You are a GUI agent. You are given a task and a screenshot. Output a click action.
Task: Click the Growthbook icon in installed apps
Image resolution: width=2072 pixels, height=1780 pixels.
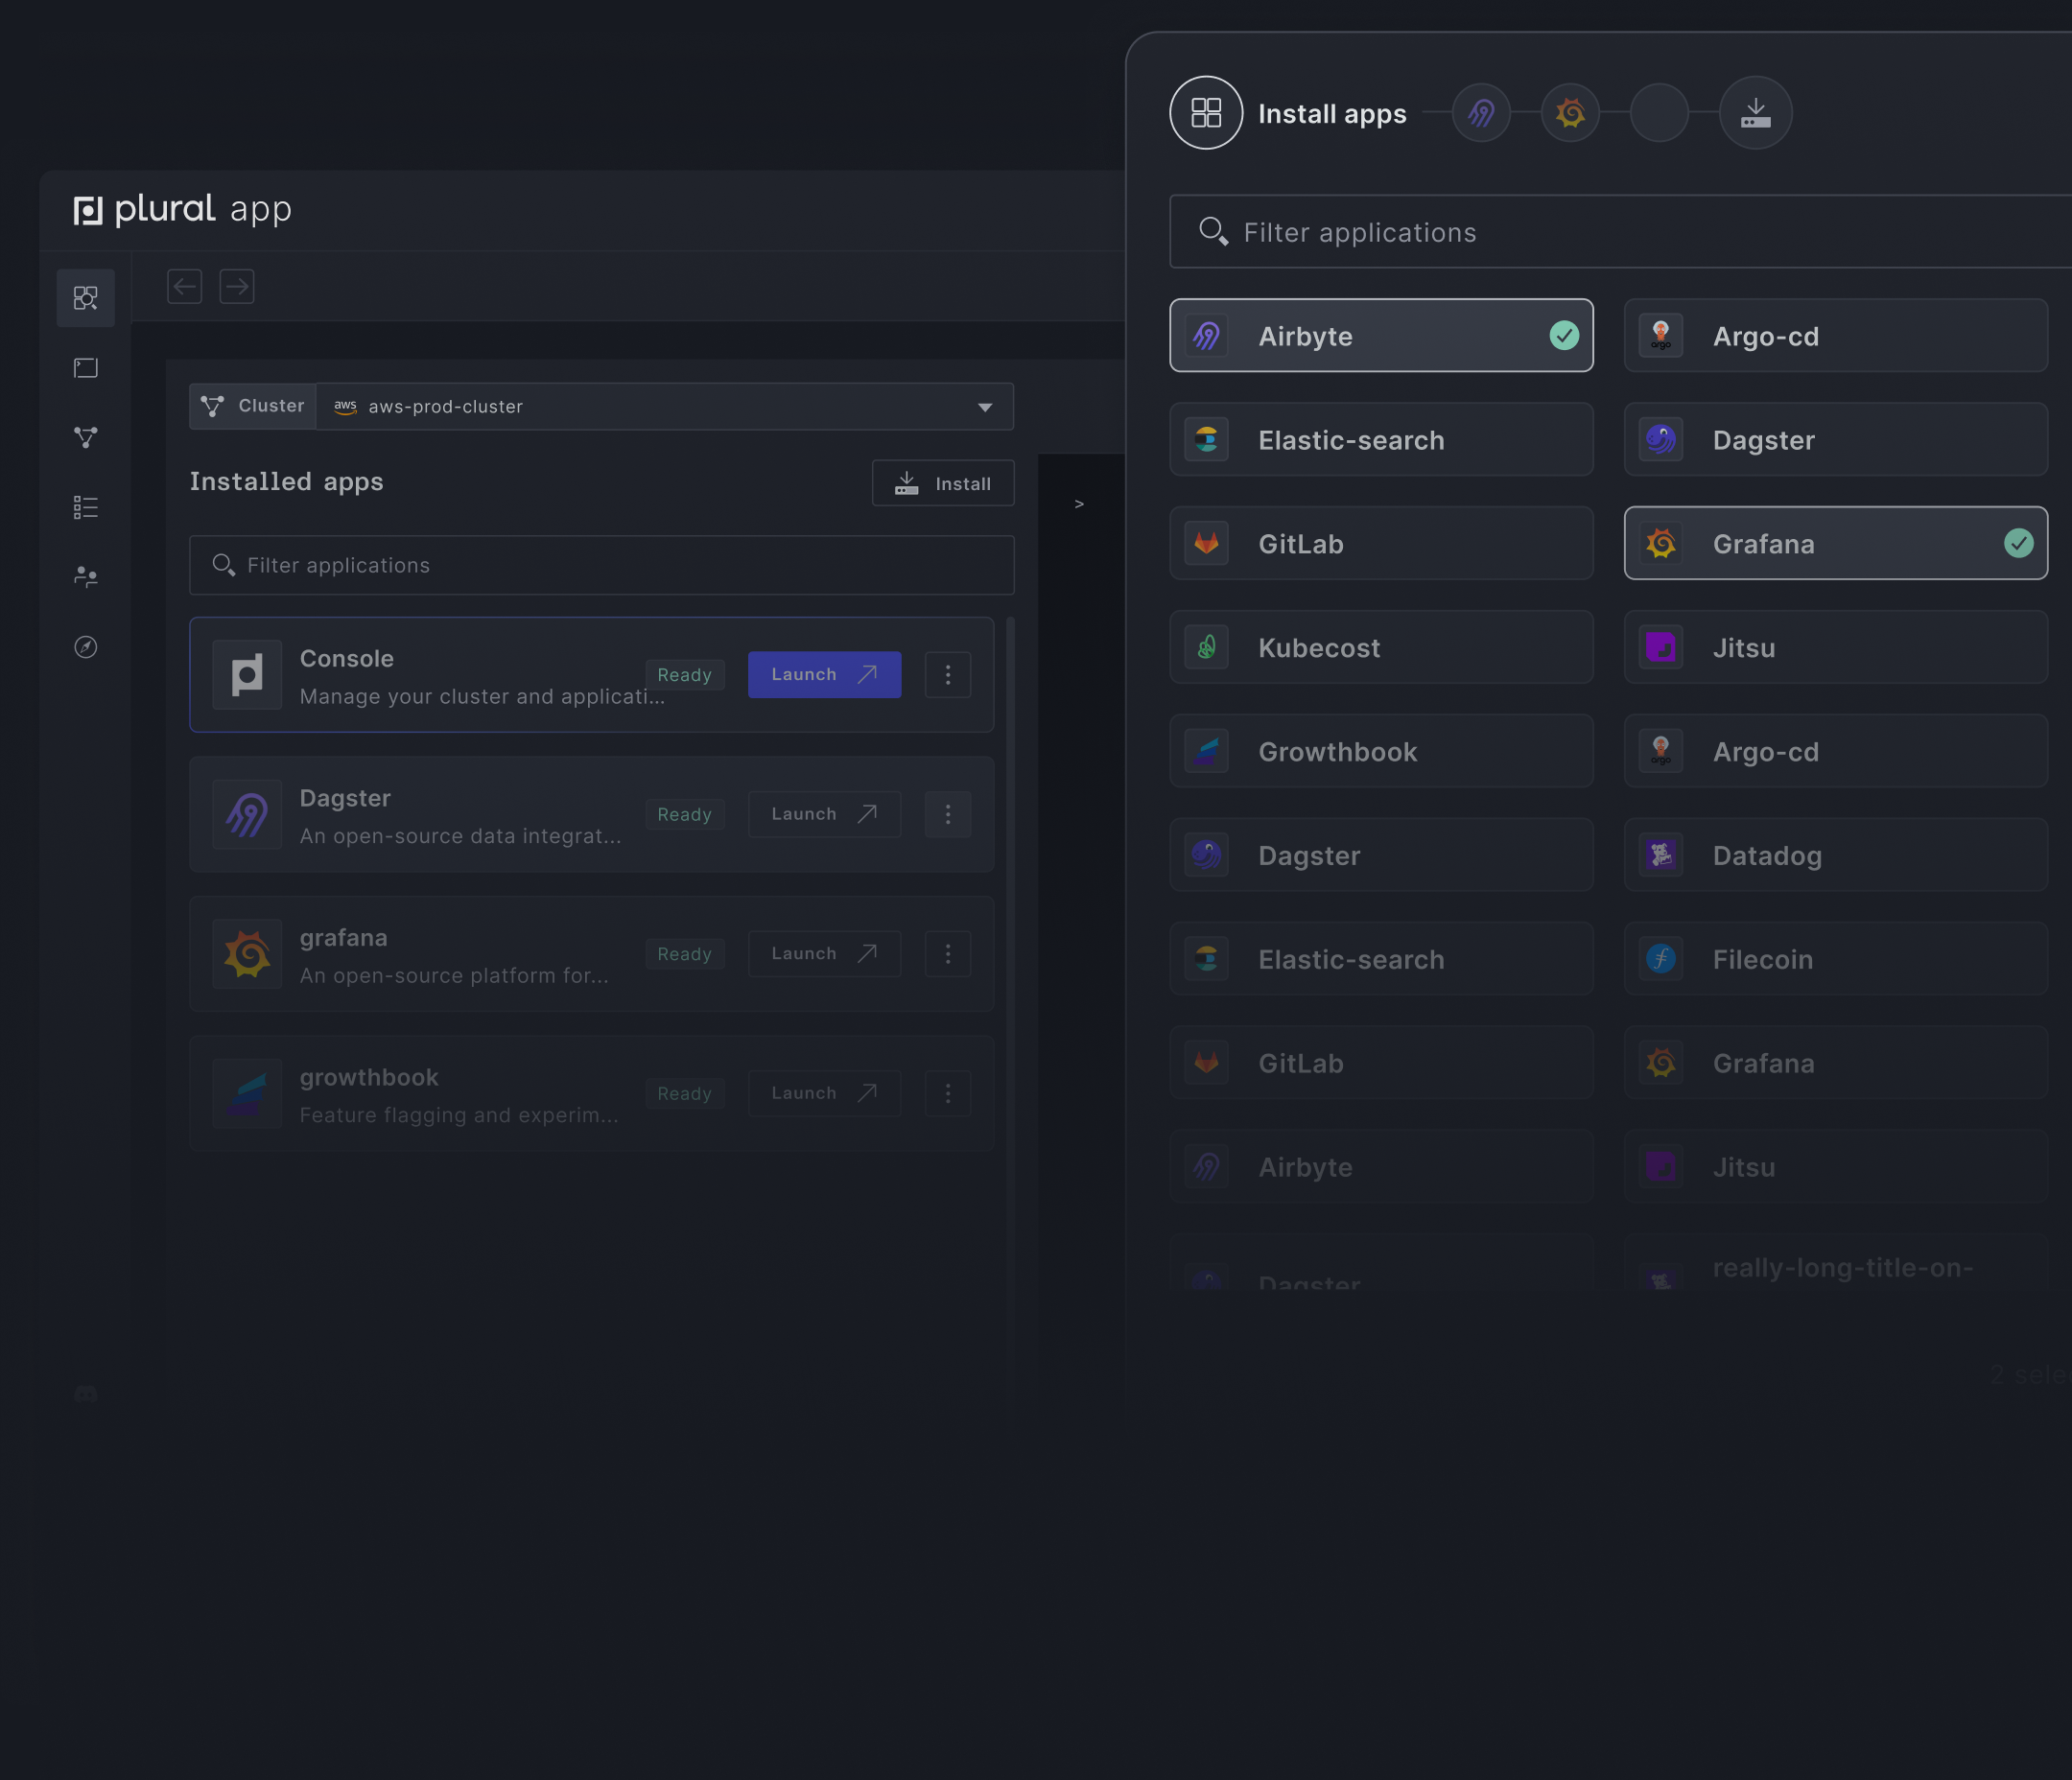[248, 1090]
